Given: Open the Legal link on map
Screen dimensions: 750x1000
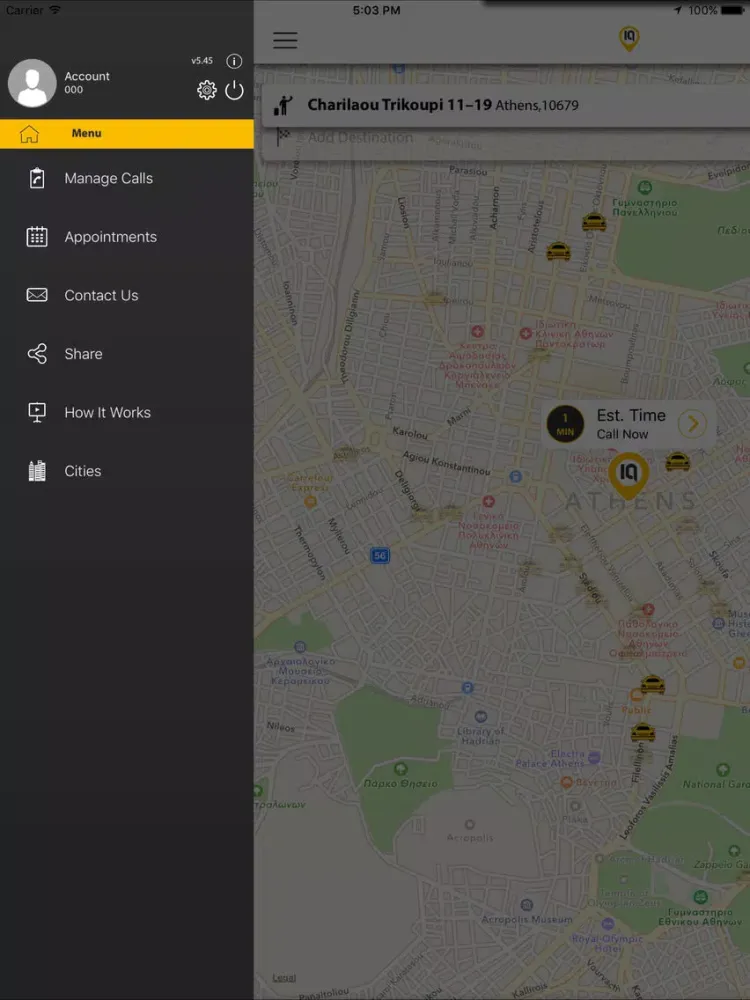Looking at the screenshot, I should (284, 978).
